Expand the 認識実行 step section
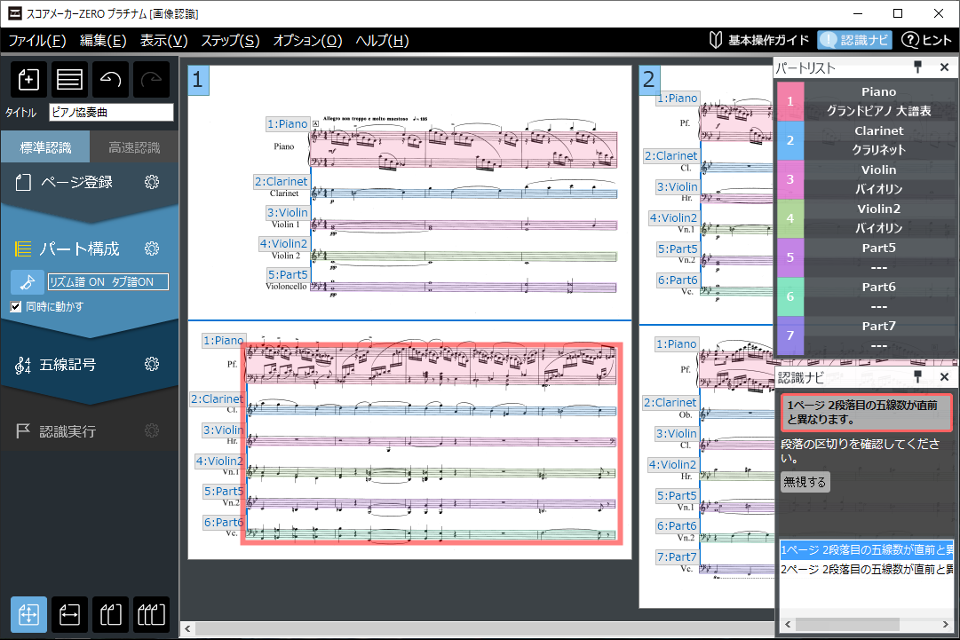Viewport: 960px width, 640px height. 68,431
